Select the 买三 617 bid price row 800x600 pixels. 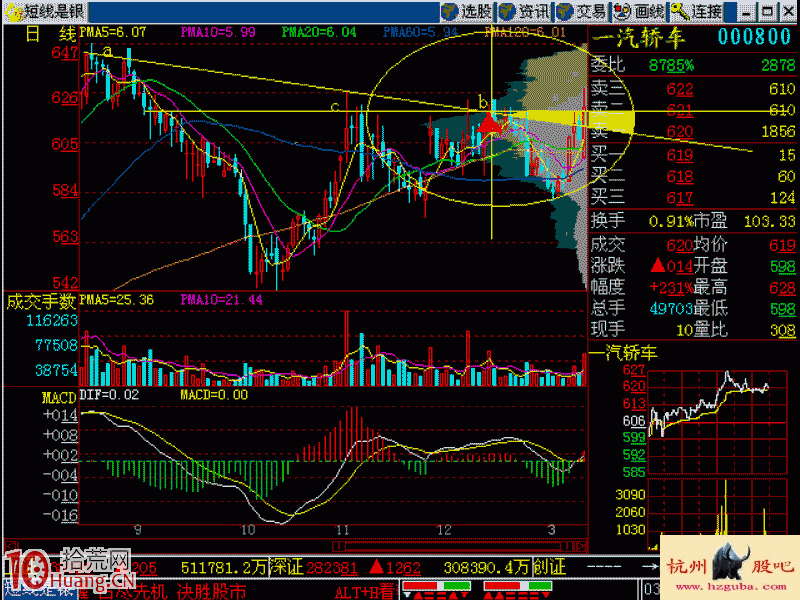pyautogui.click(x=692, y=197)
